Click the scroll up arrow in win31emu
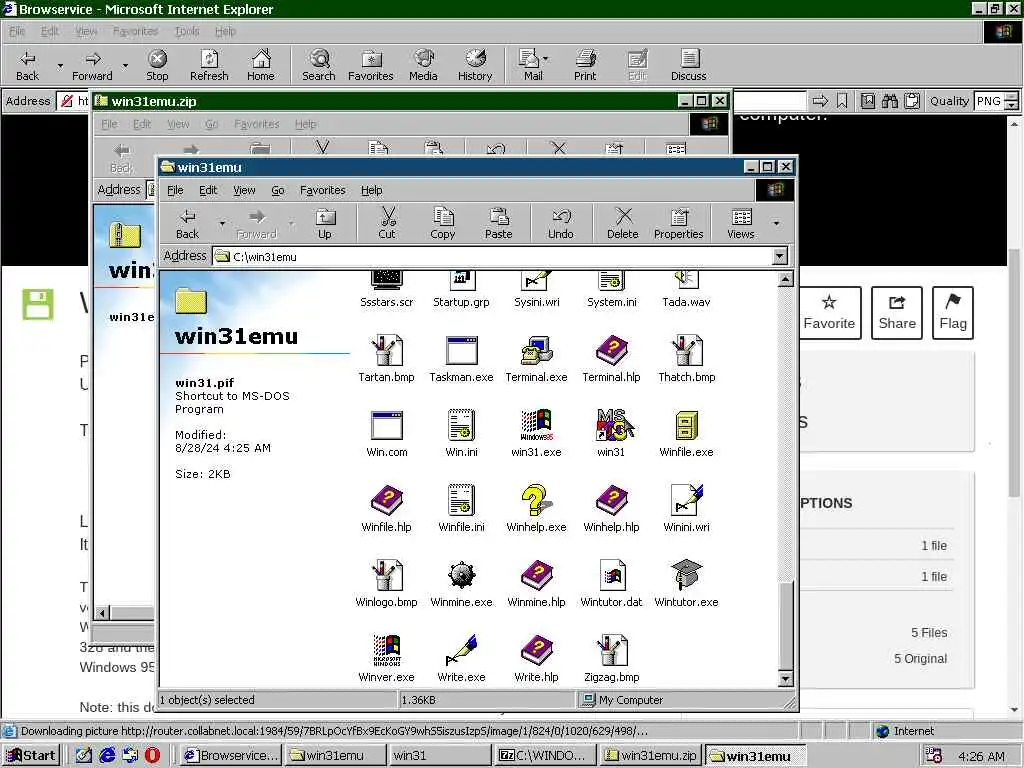This screenshot has width=1024, height=768. [786, 280]
